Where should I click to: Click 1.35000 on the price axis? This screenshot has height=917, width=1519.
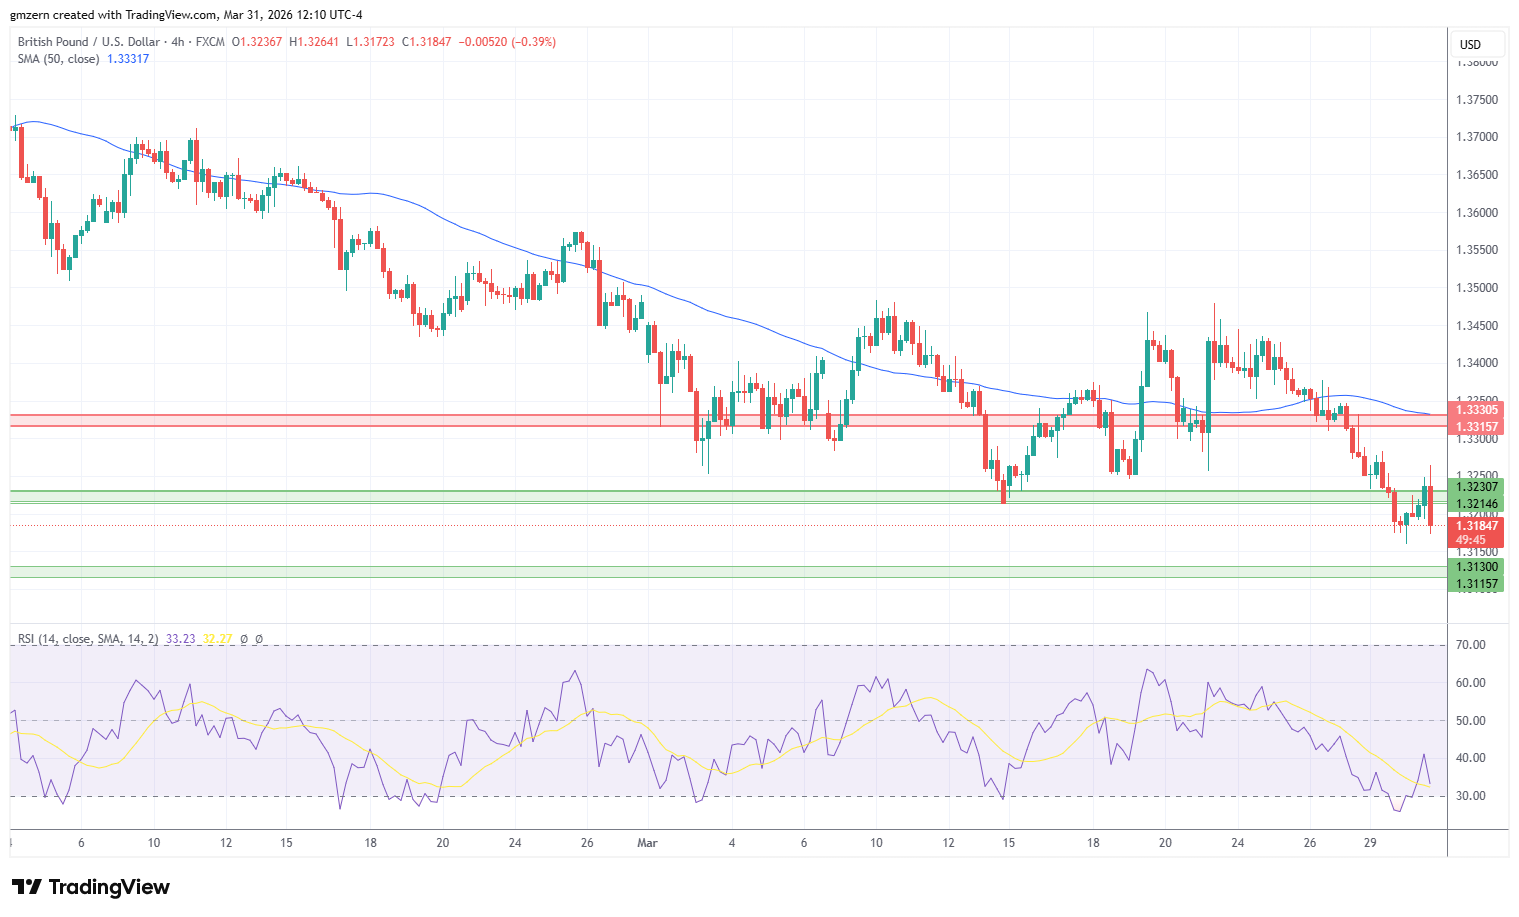click(1477, 288)
